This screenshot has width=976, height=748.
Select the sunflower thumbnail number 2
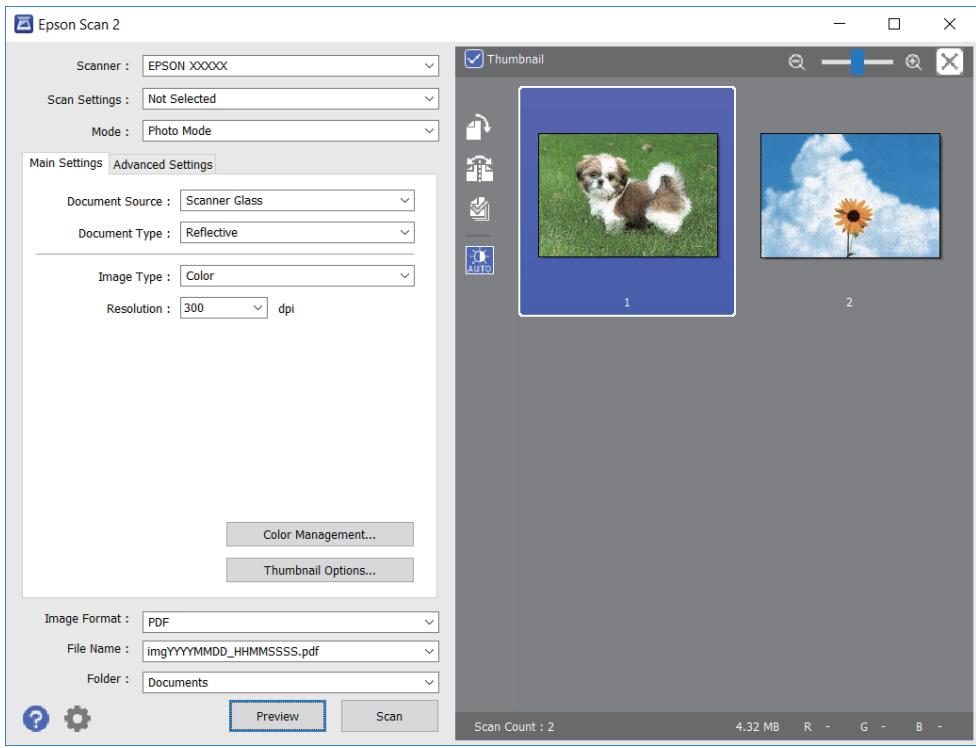850,195
